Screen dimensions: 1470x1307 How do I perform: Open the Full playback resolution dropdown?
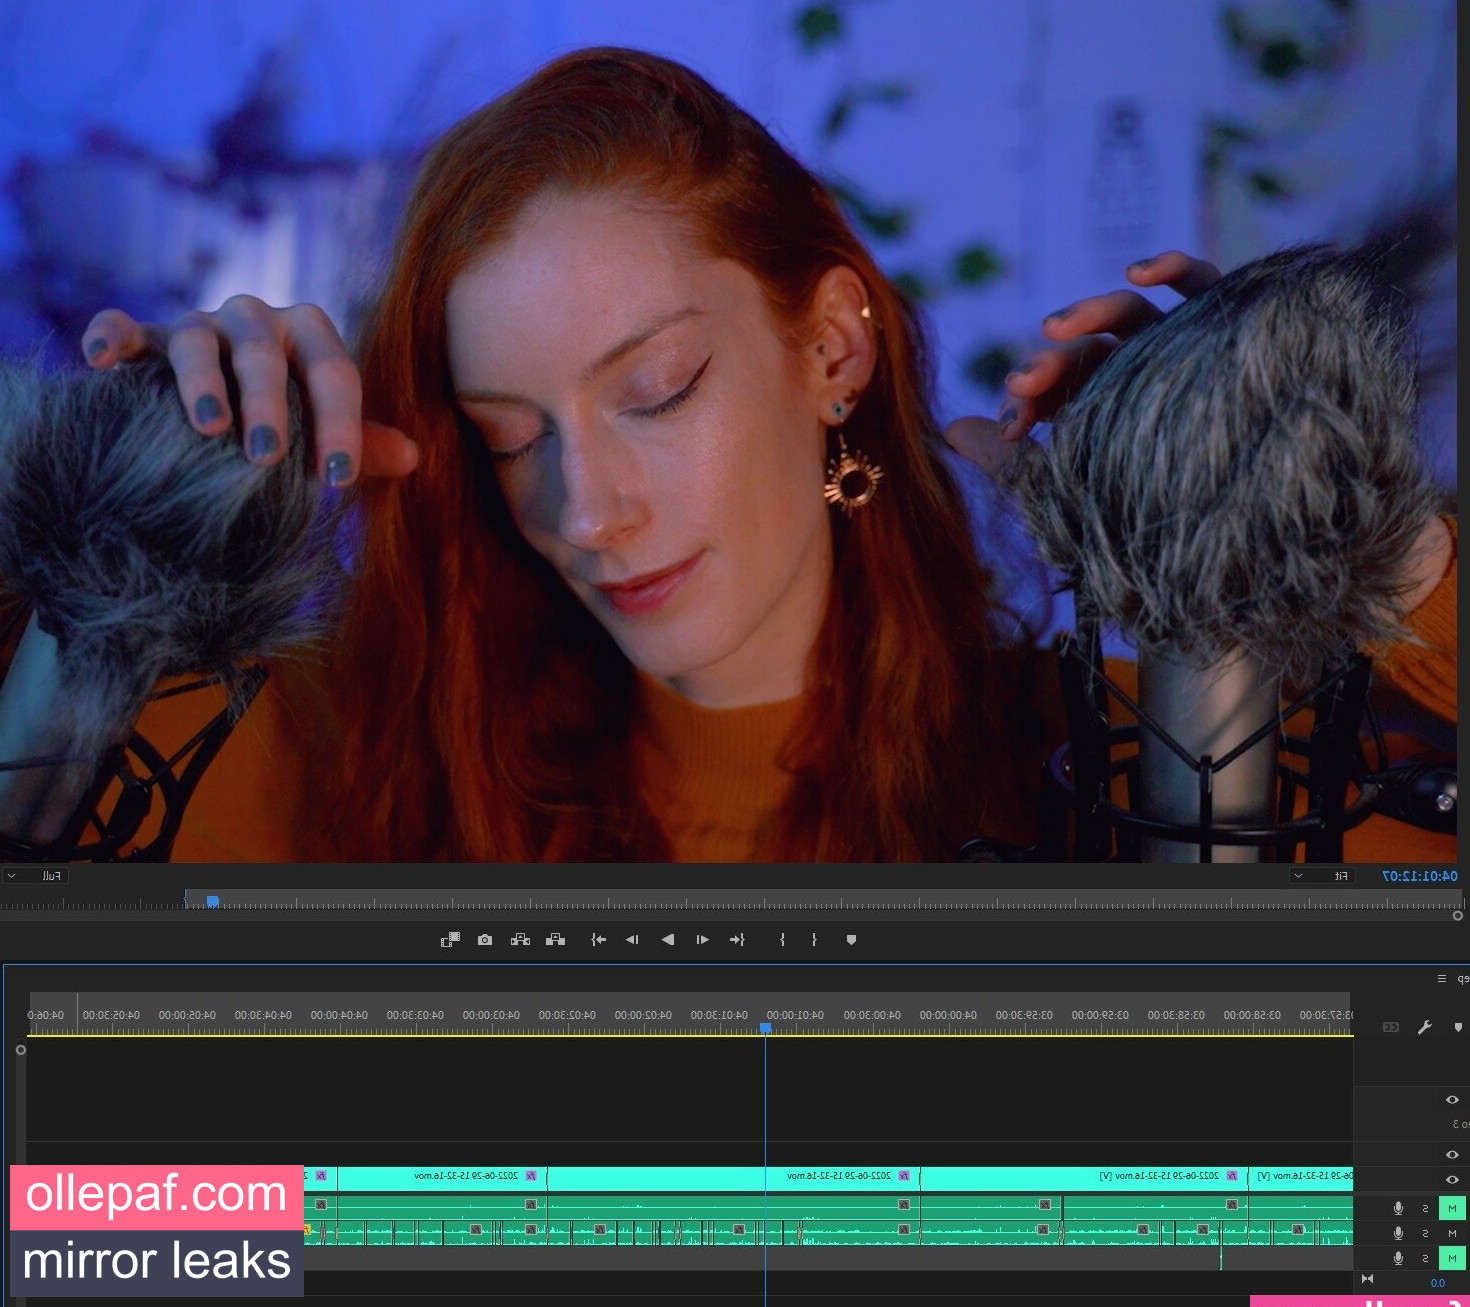coord(34,876)
